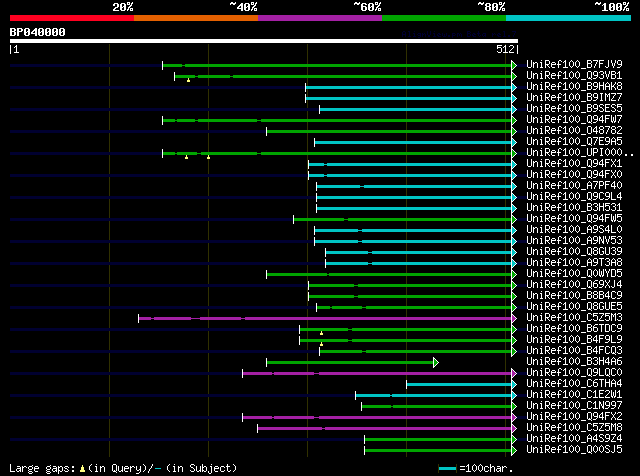Image resolution: width=640 pixels, height=476 pixels.
Task: Select the UniRef100_C5Z5M8 label
Action: [574, 428]
